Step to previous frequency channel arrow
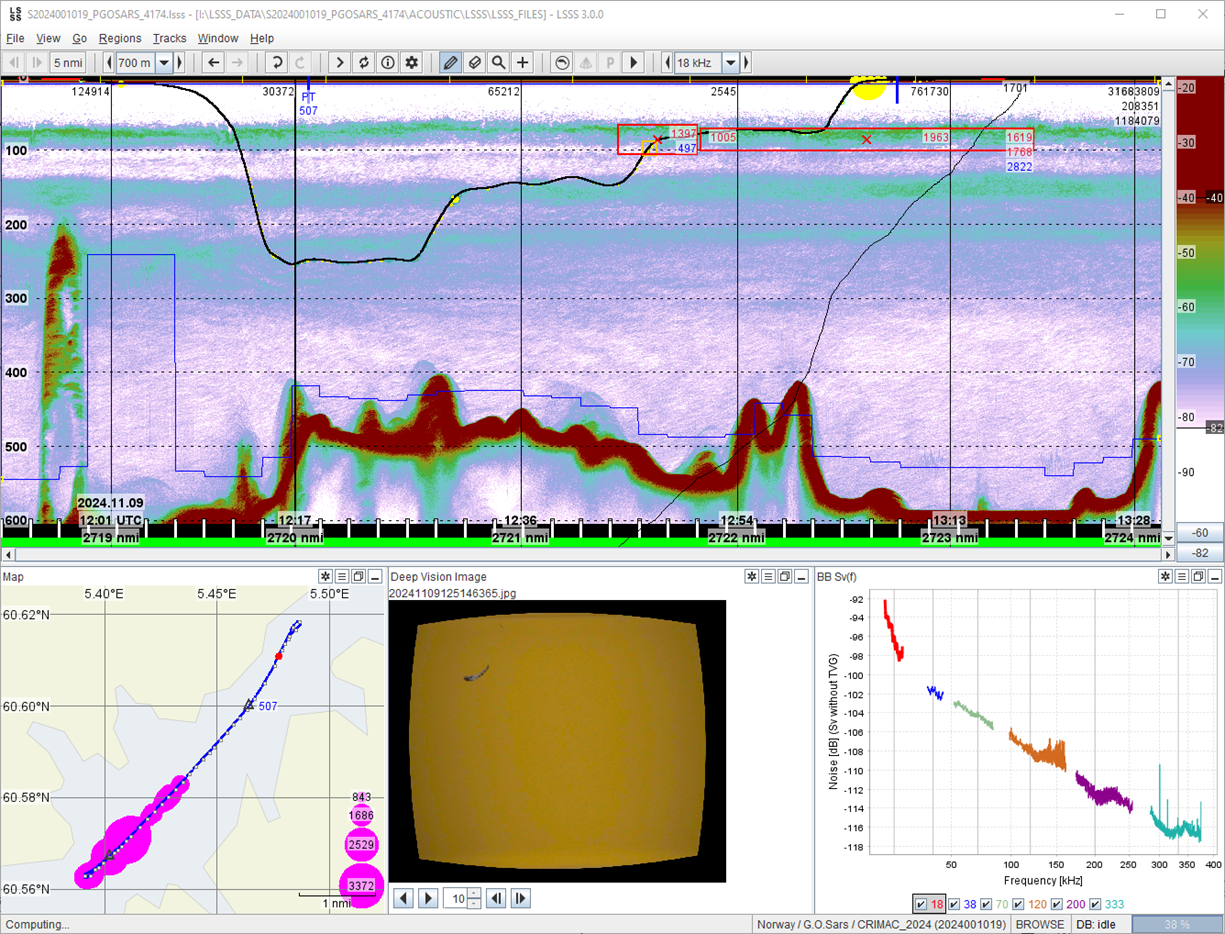Image resolution: width=1225 pixels, height=934 pixels. tap(668, 62)
